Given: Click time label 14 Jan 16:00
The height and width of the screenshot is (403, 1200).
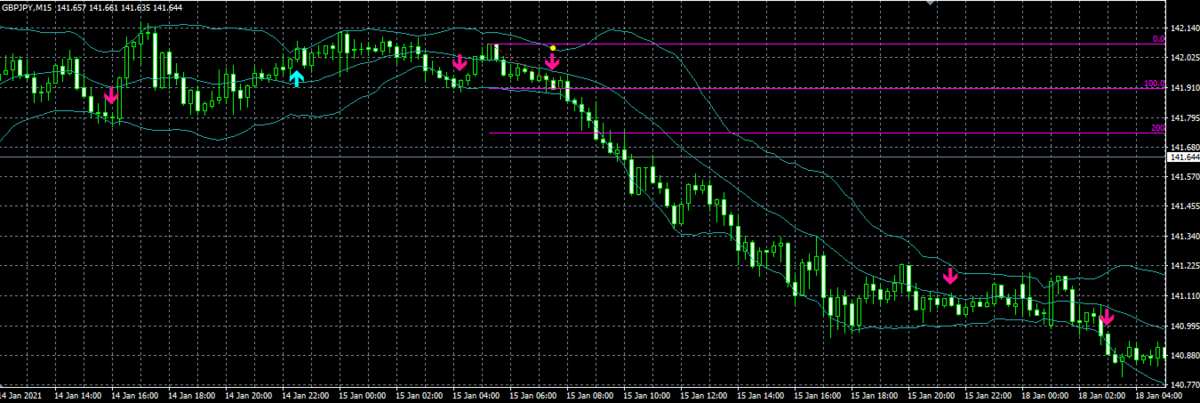Looking at the screenshot, I should (135, 396).
